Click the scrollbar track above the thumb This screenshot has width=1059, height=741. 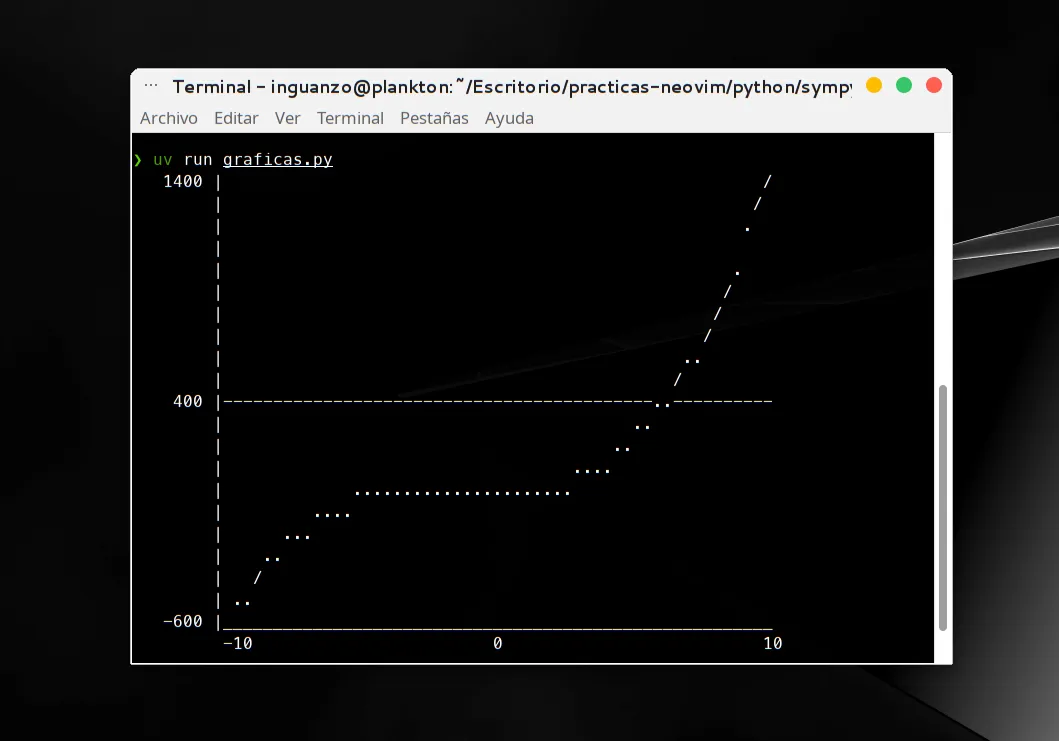pyautogui.click(x=943, y=259)
